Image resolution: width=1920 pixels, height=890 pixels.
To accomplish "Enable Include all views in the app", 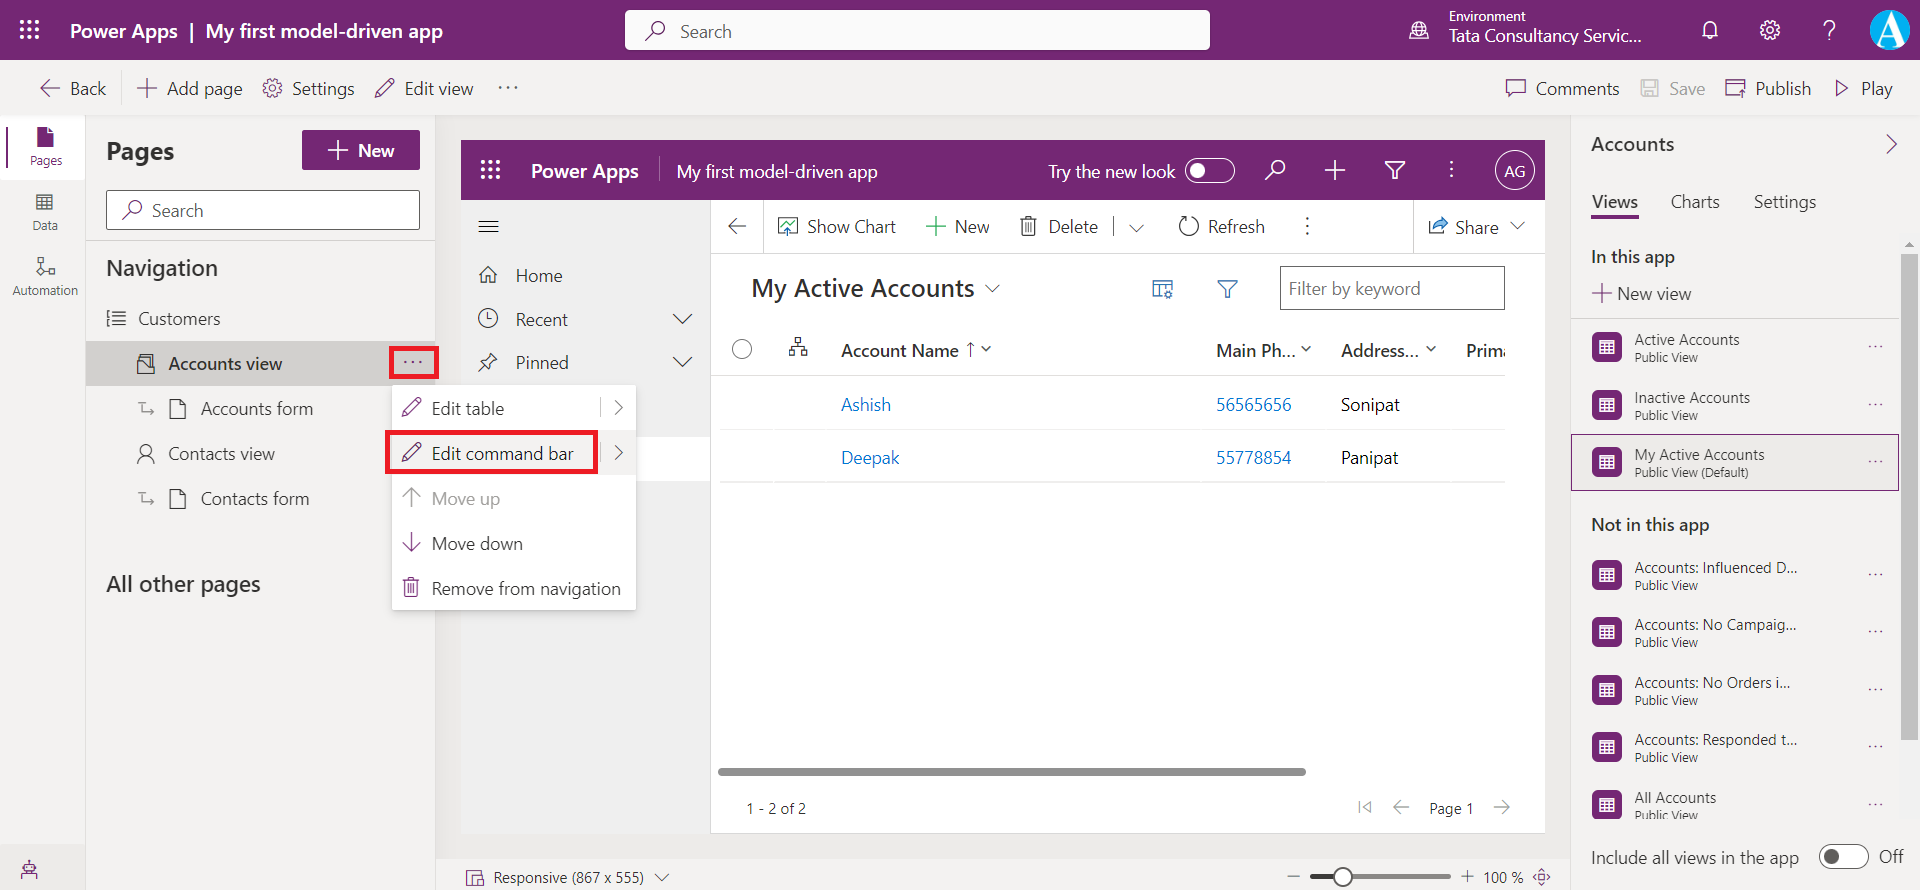I will click(1843, 857).
